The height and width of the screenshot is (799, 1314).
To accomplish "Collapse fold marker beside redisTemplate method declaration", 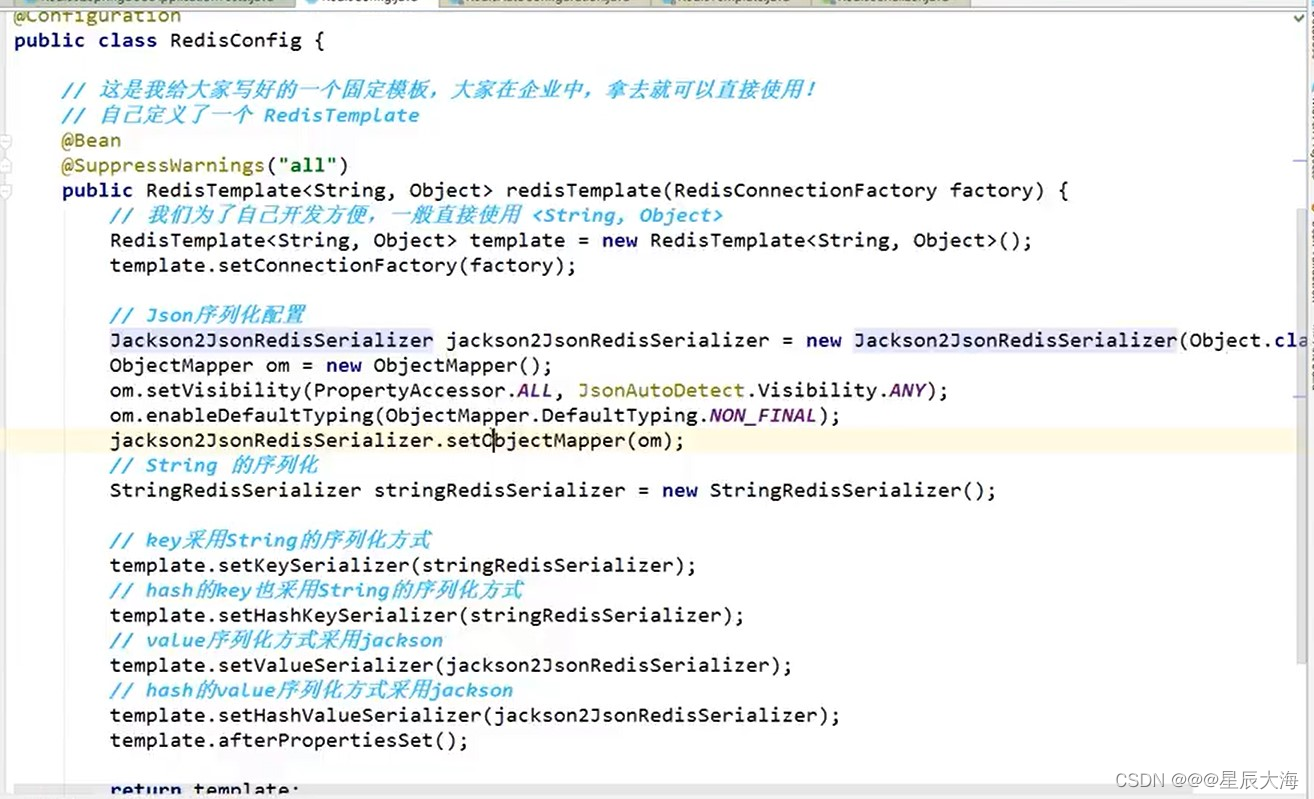I will tap(6, 191).
